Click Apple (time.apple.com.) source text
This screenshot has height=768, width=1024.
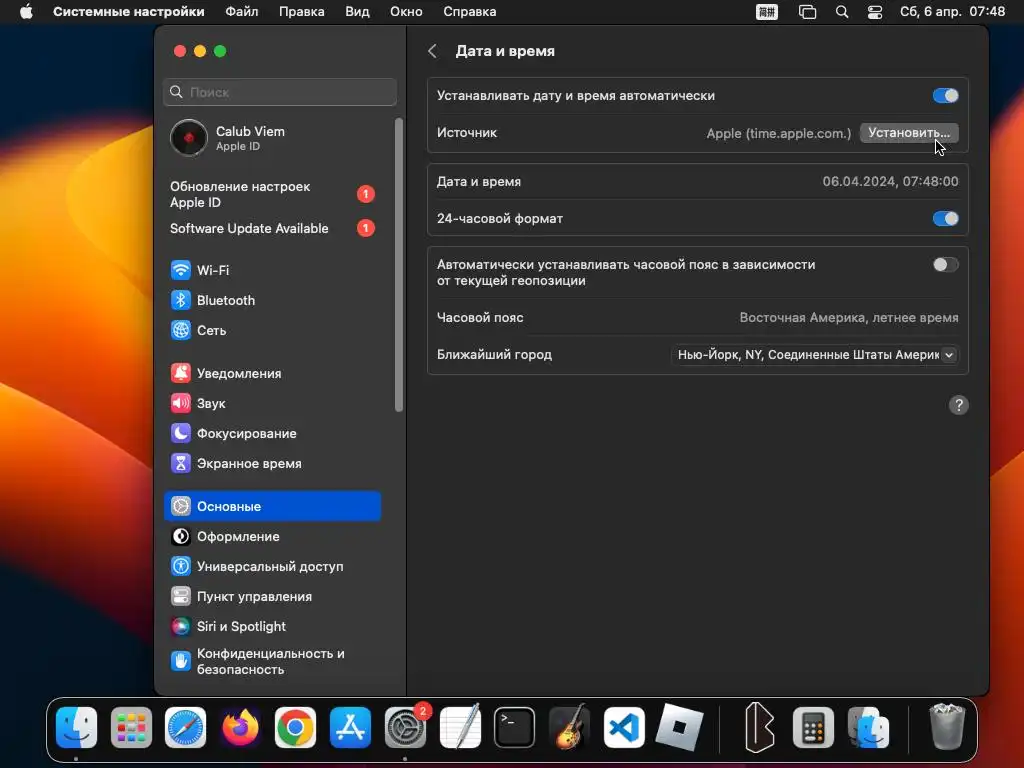[x=778, y=133]
